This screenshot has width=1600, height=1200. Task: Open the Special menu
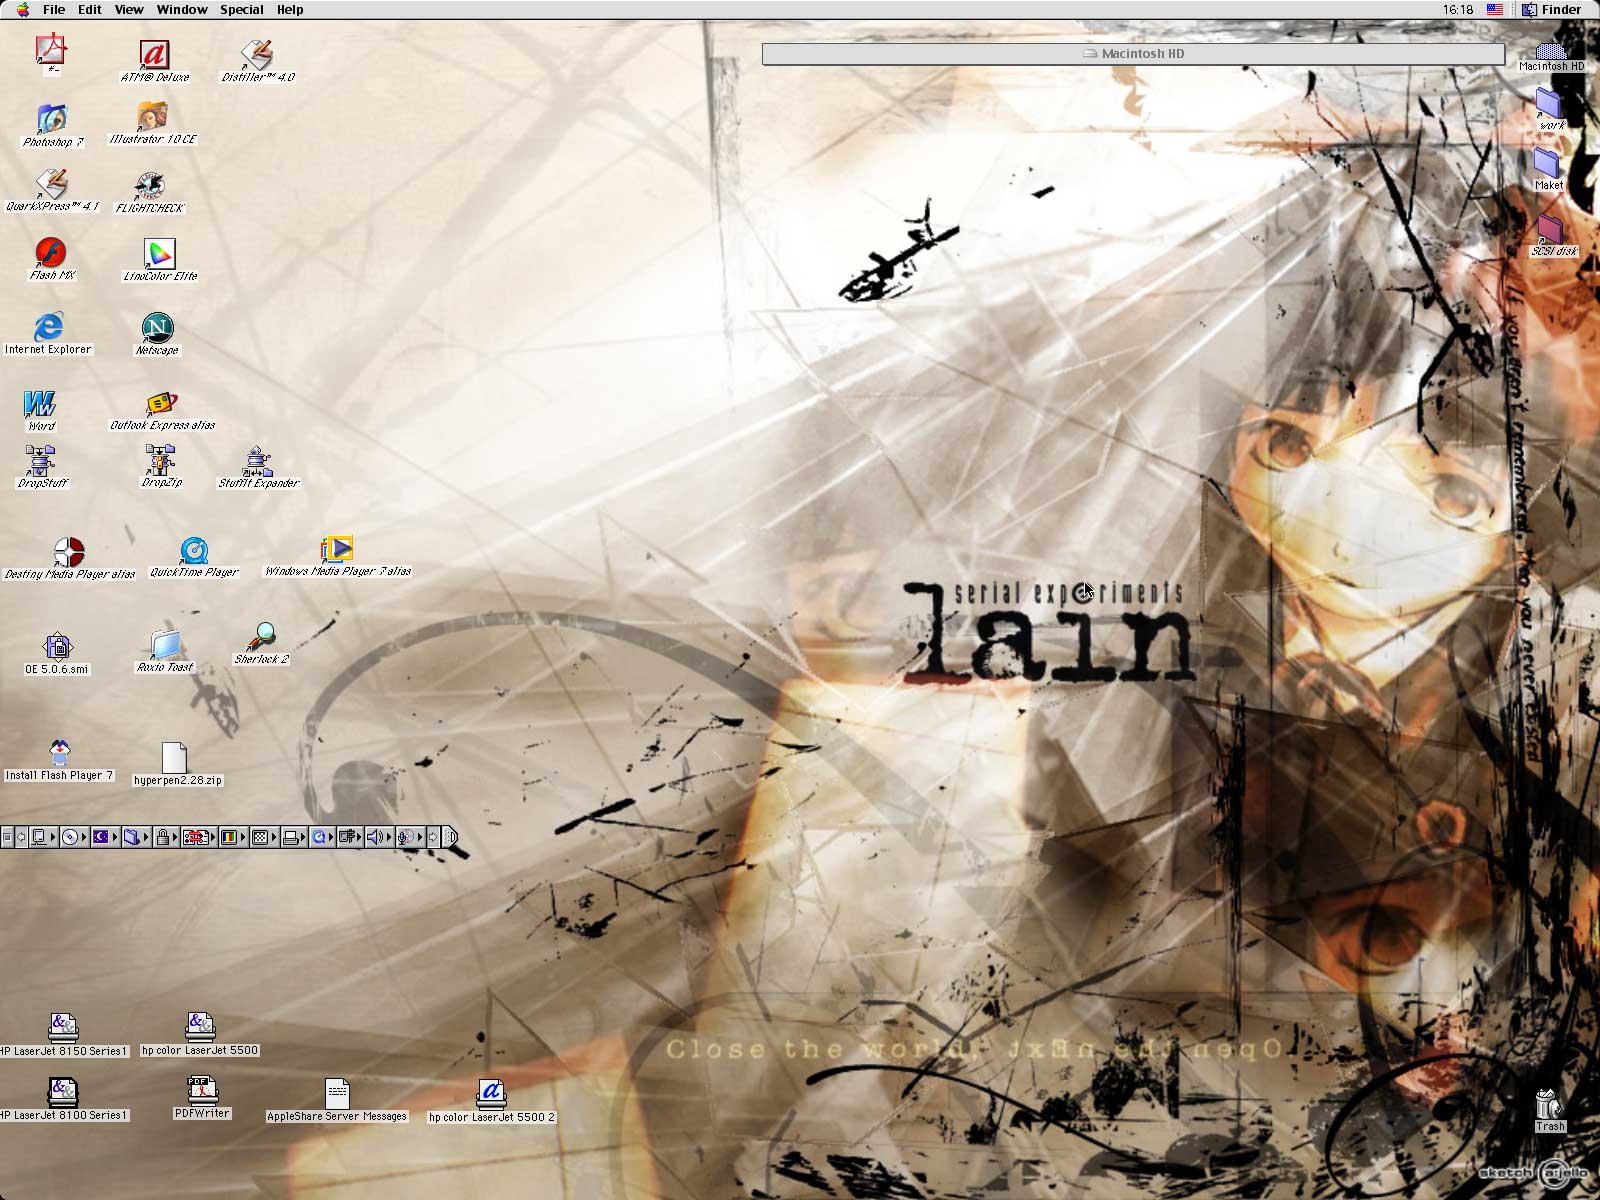tap(241, 10)
